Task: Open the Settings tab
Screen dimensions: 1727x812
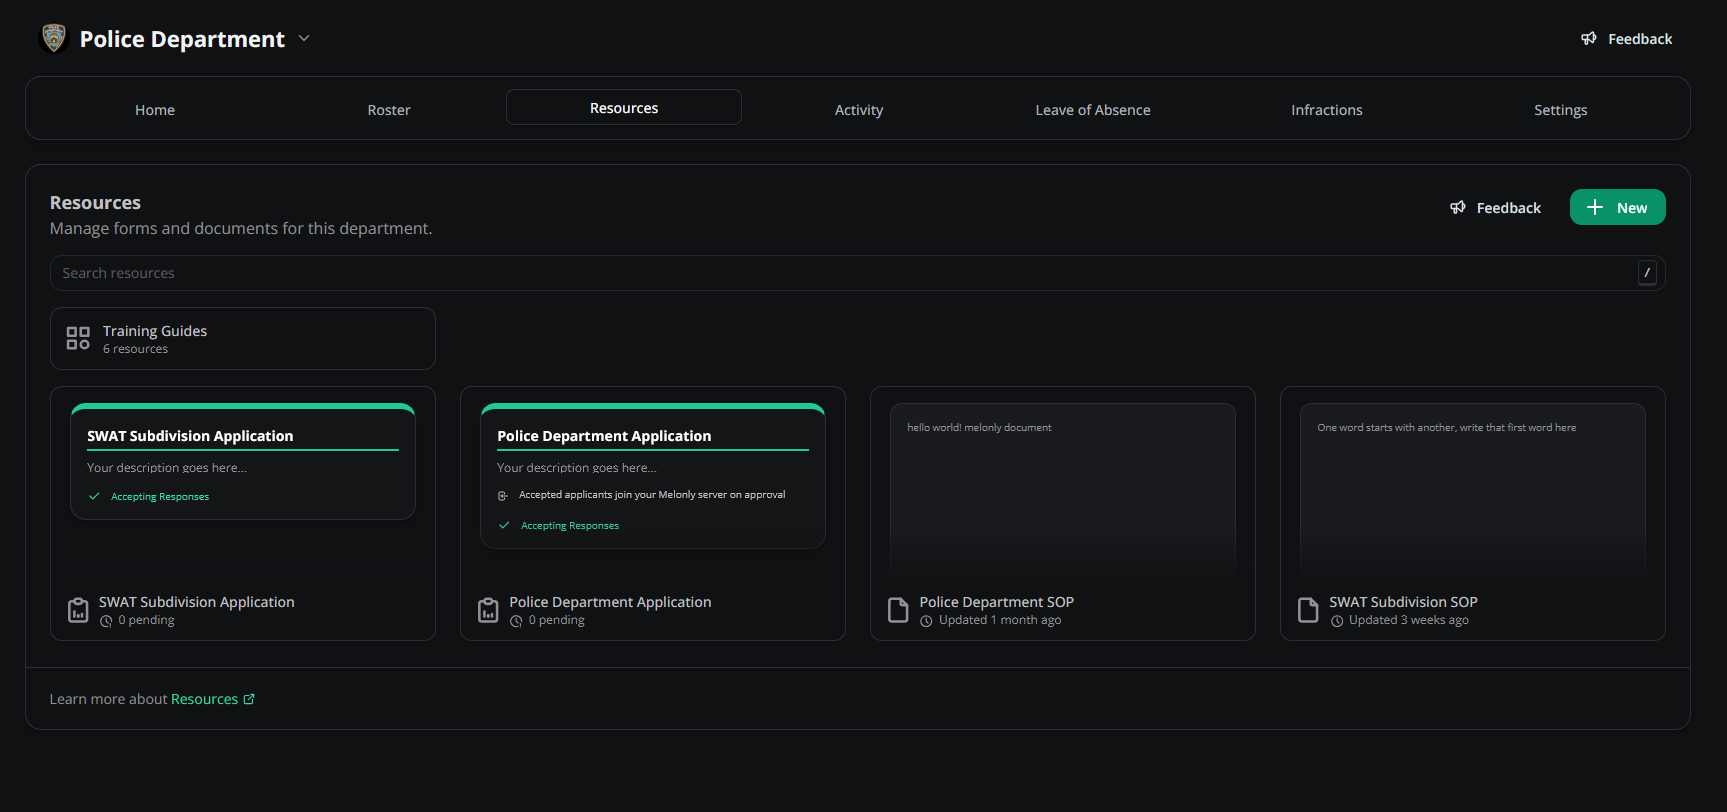Action: pyautogui.click(x=1560, y=110)
